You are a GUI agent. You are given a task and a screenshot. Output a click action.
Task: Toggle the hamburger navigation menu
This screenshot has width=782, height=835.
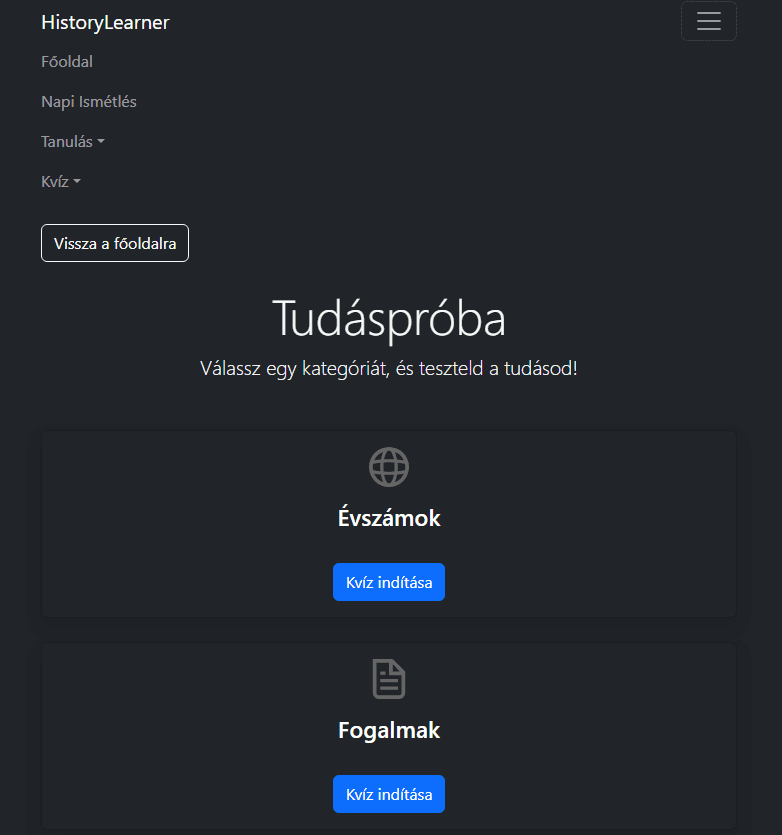click(x=708, y=22)
